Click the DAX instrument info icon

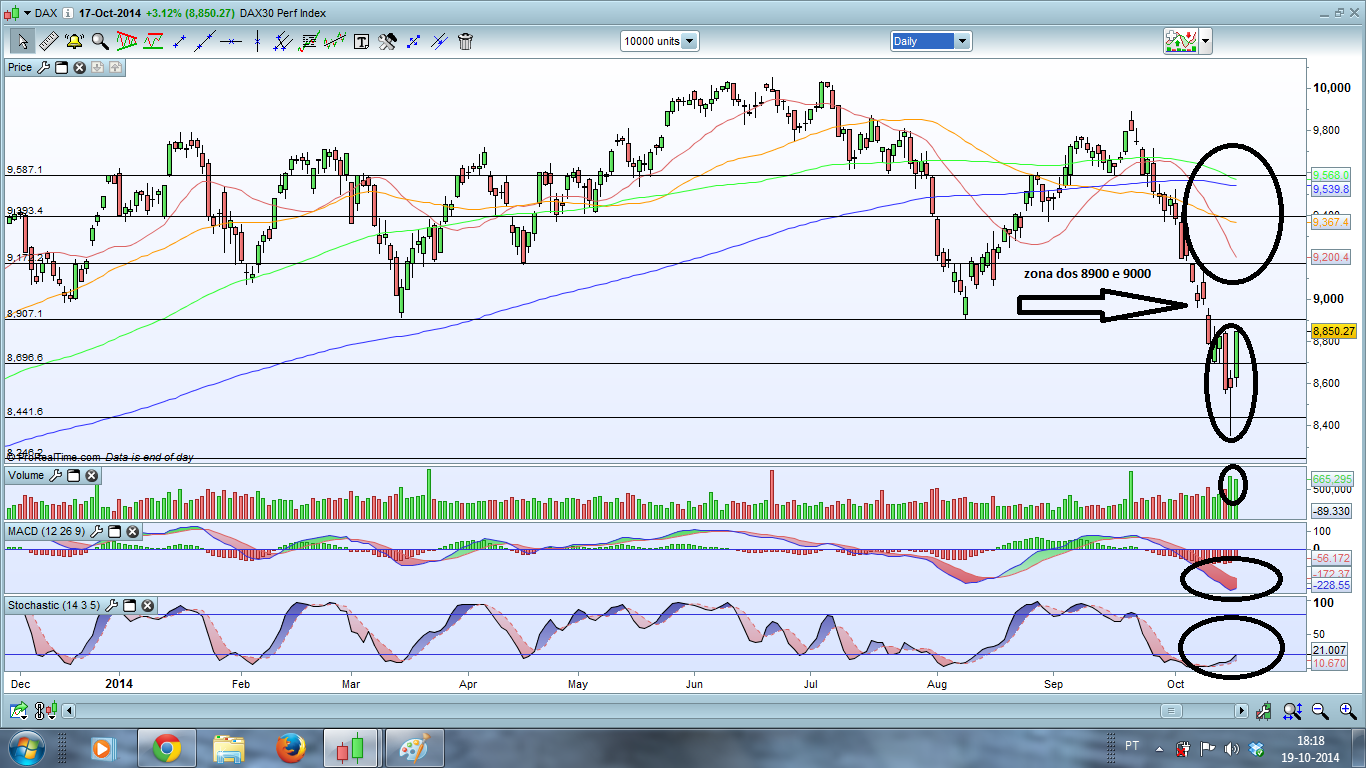[x=64, y=13]
